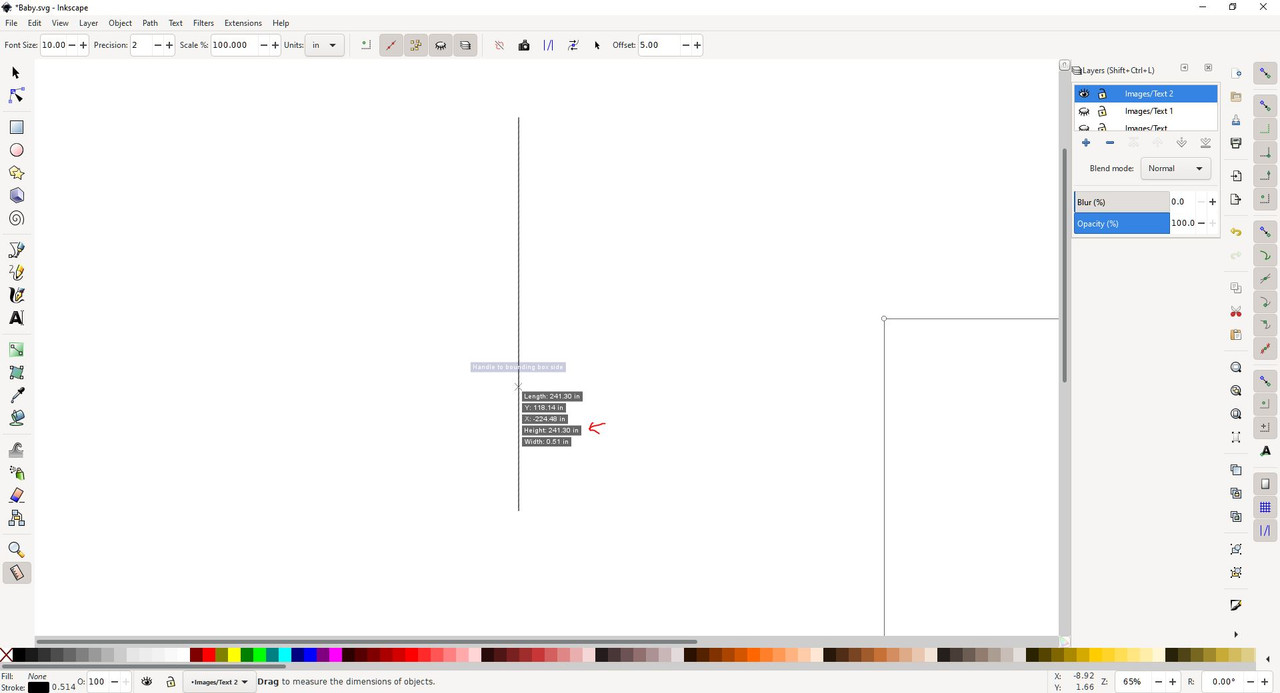This screenshot has width=1280, height=693.
Task: Click the Text and Font dialog icon
Action: (1265, 451)
